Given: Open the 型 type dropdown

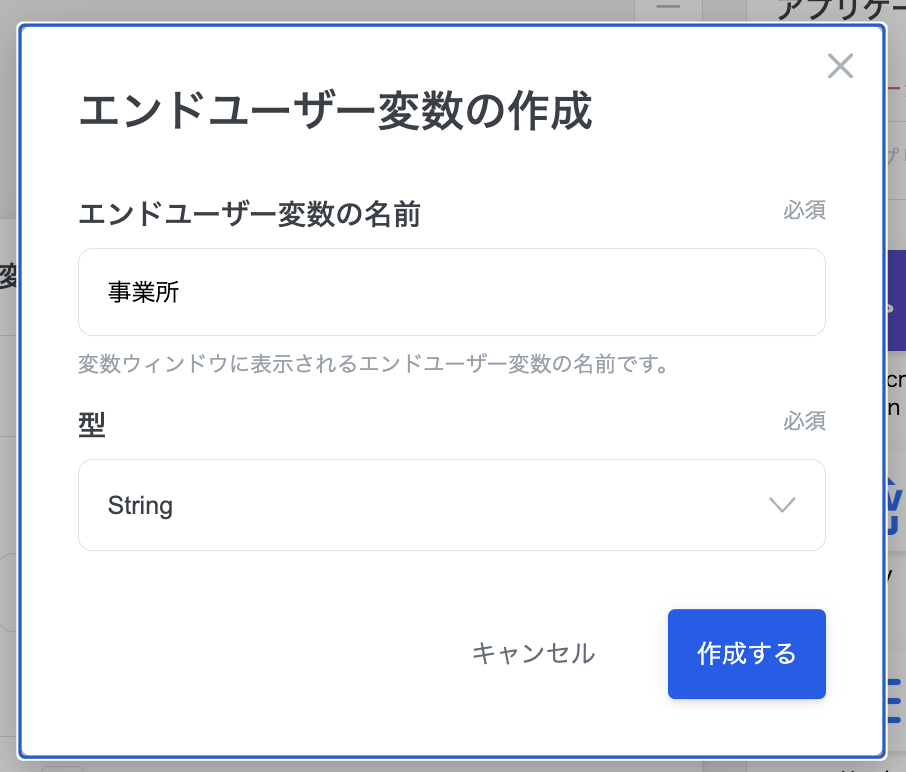Looking at the screenshot, I should tap(451, 505).
